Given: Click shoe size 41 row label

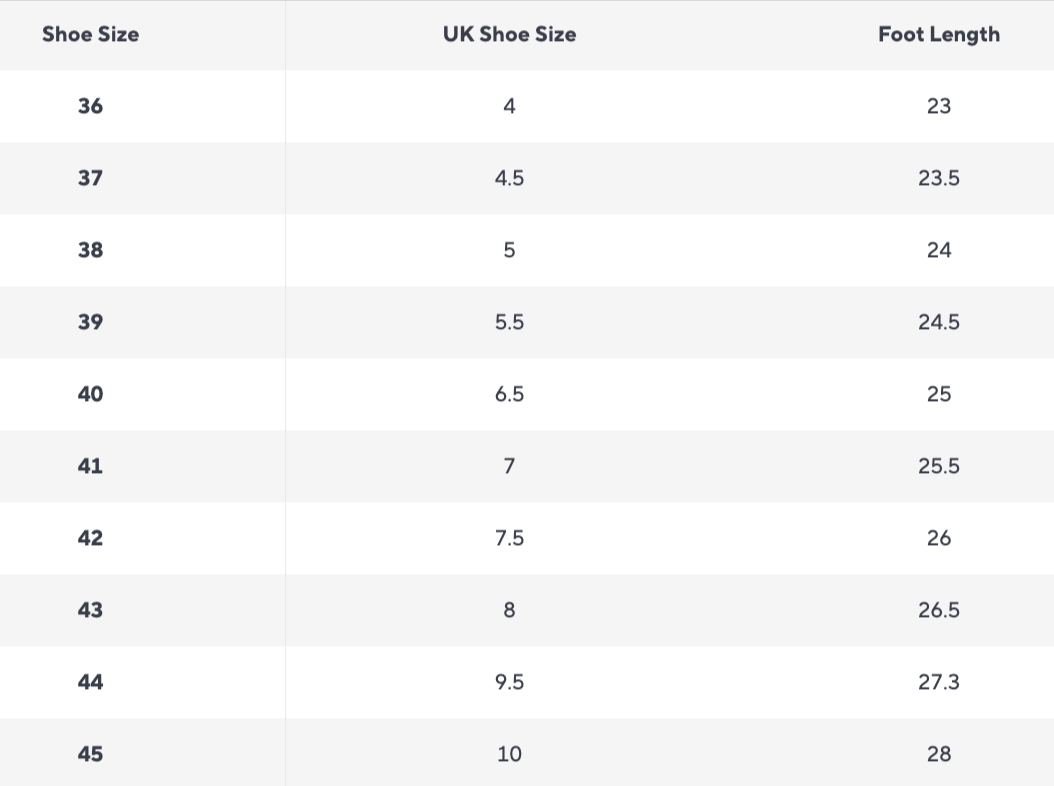Looking at the screenshot, I should pos(90,466).
